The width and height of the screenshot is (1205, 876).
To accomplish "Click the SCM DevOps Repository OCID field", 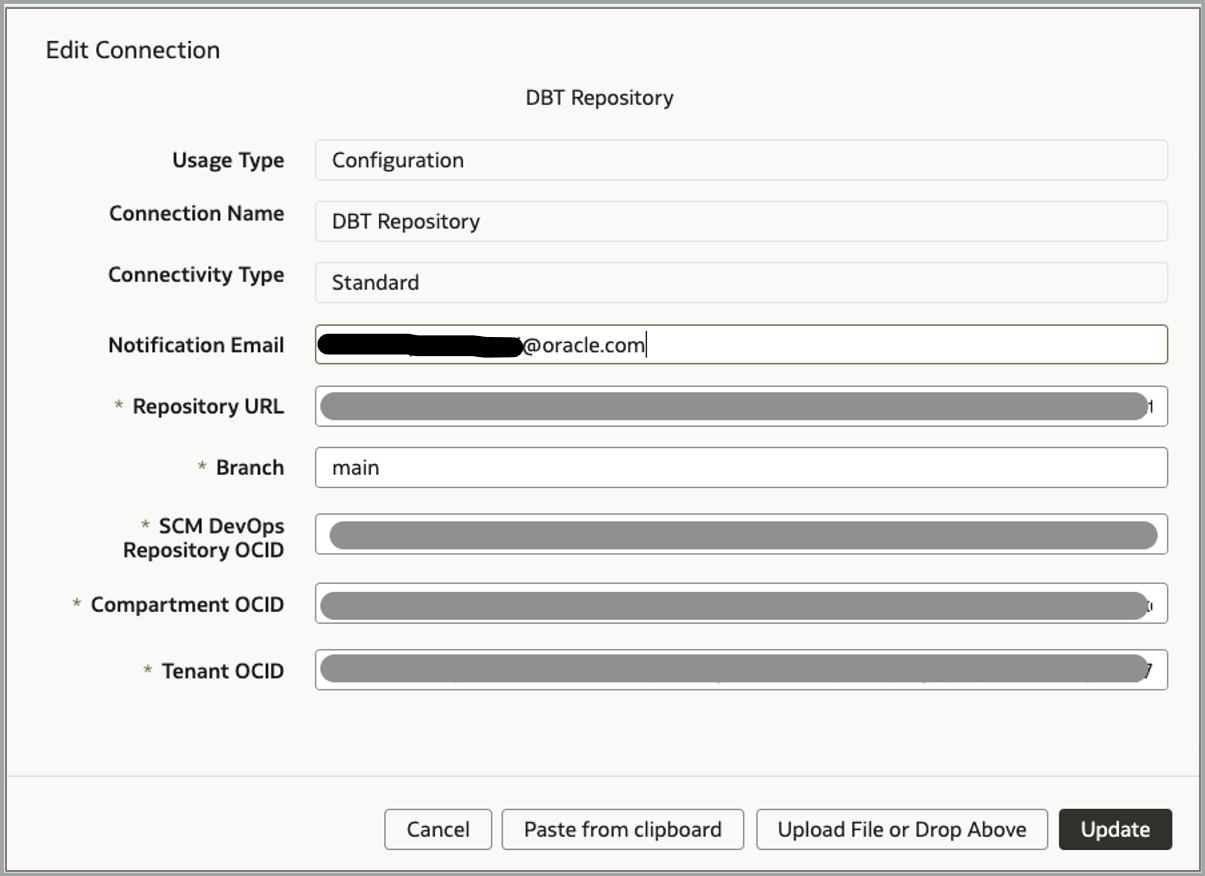I will pos(740,534).
